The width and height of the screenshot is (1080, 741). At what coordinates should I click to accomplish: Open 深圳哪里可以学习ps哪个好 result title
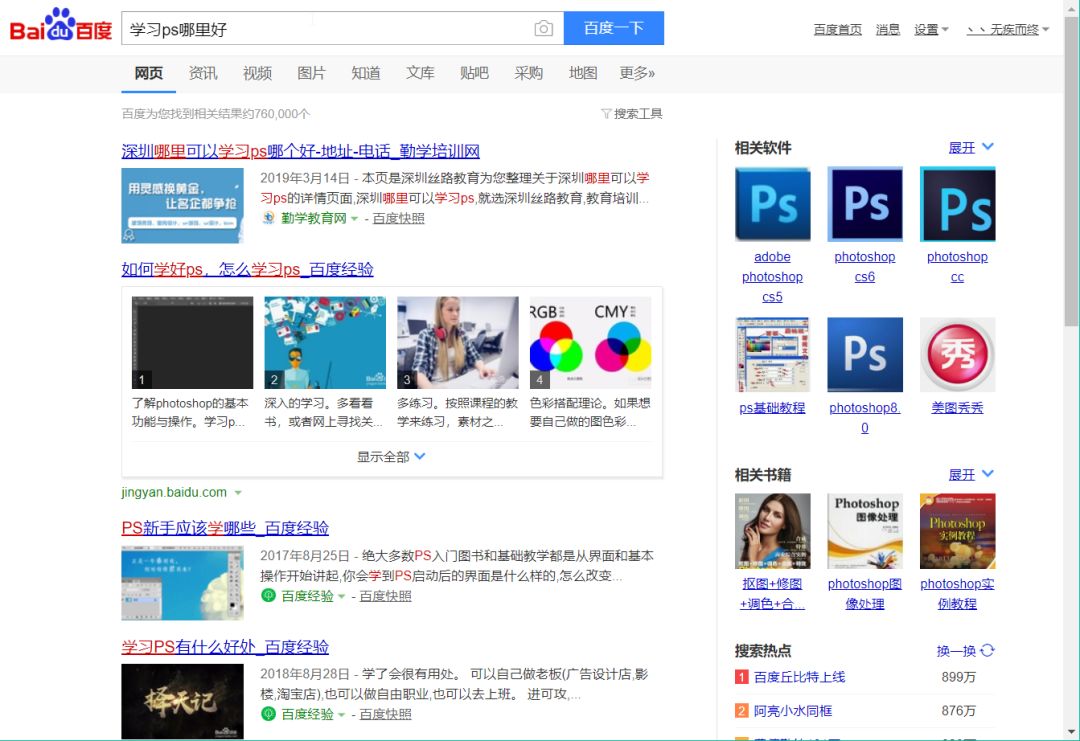click(300, 151)
